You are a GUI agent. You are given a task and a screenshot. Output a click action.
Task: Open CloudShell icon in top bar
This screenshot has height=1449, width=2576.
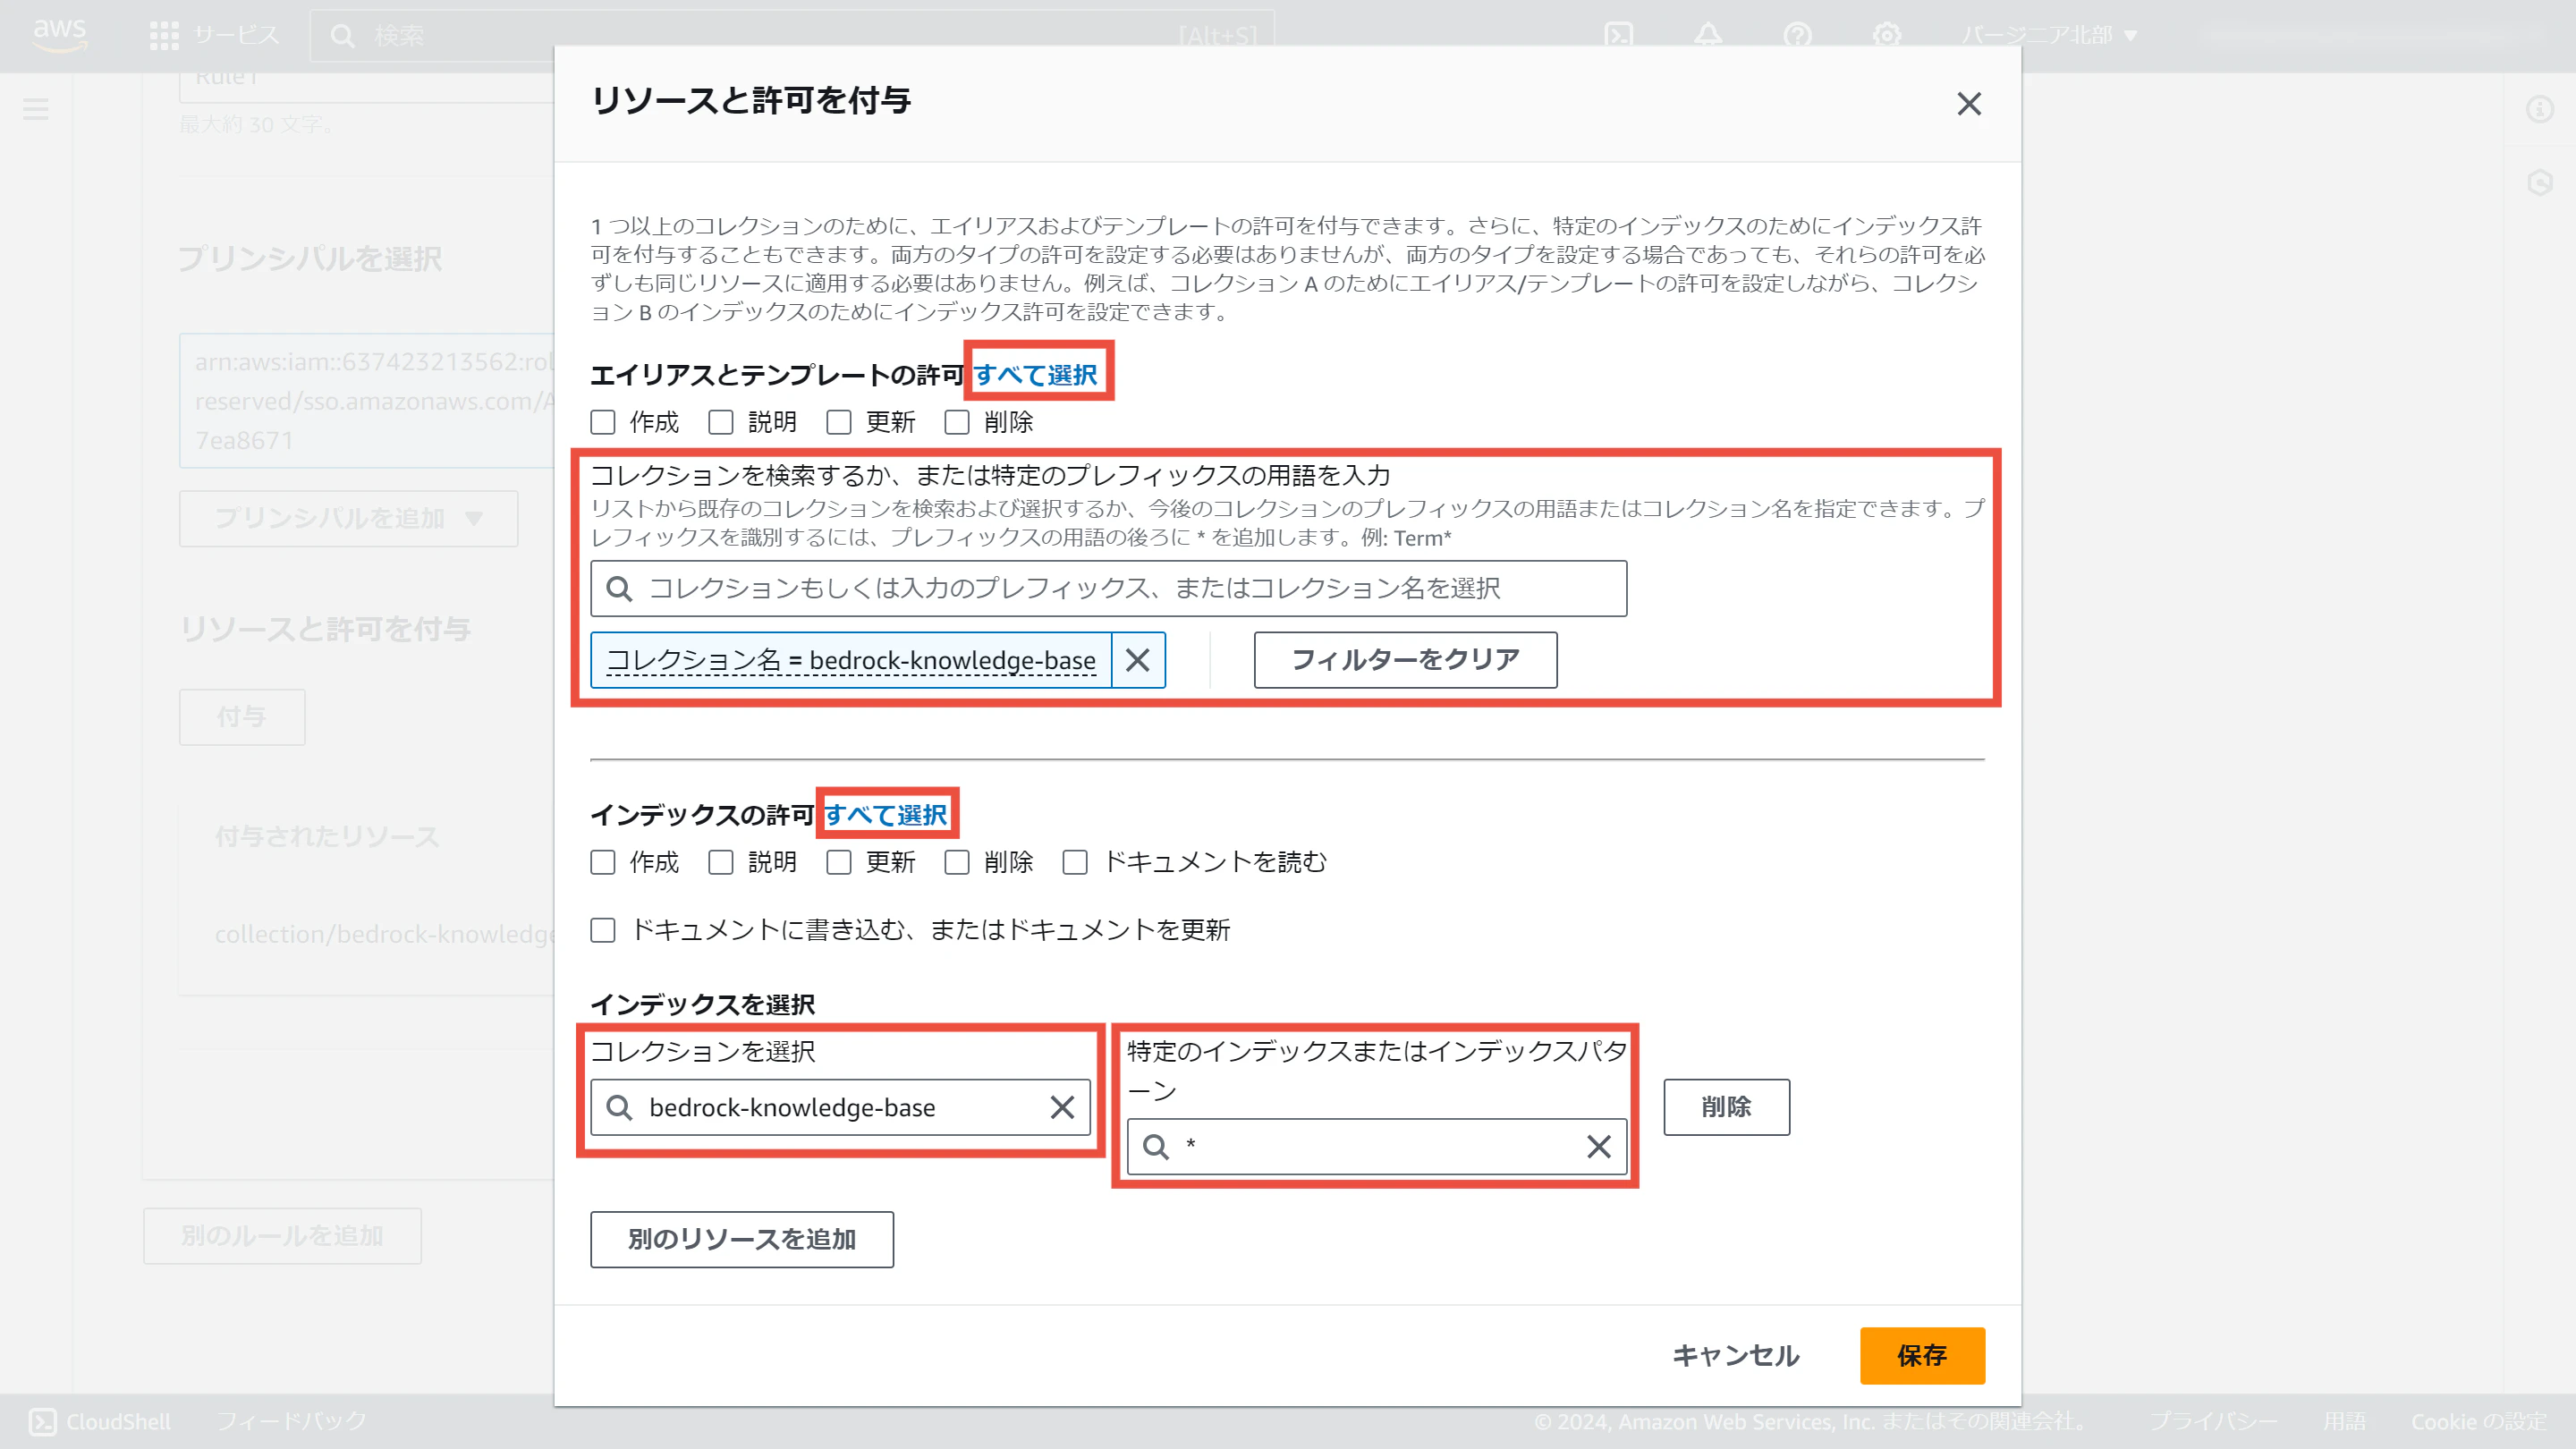coord(1618,36)
